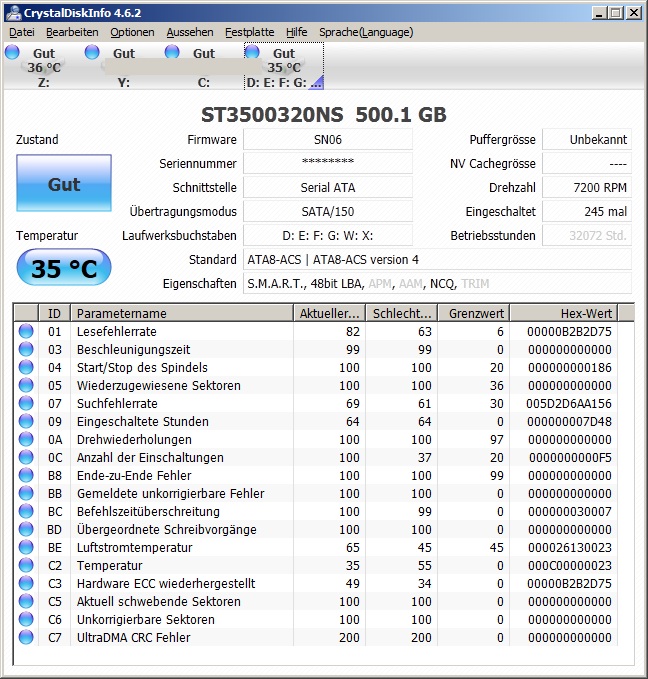Click status orb for Suchfehlerrate row
This screenshot has width=648, height=679.
point(26,403)
